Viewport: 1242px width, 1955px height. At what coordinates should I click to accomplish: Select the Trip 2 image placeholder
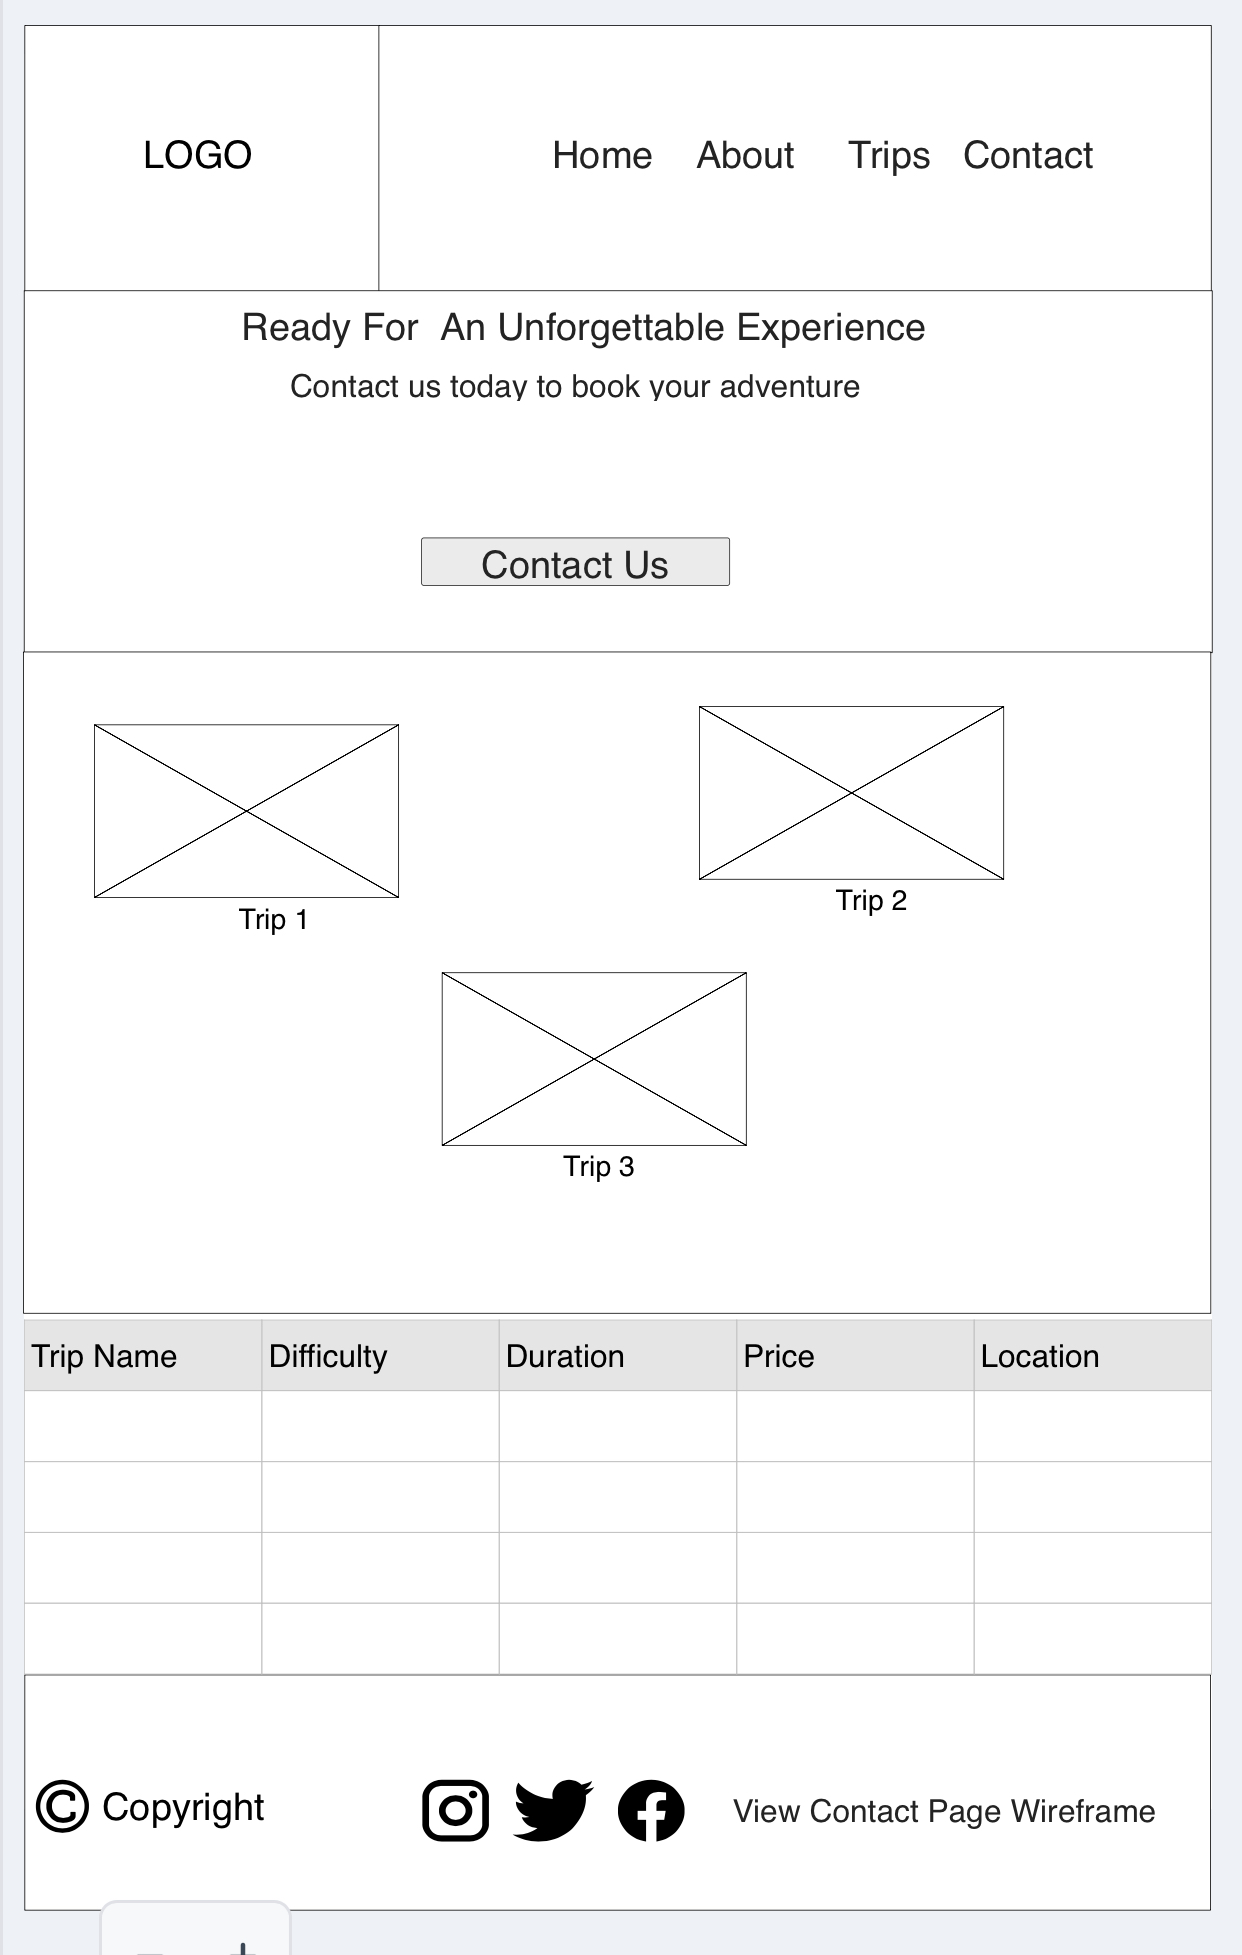(851, 793)
